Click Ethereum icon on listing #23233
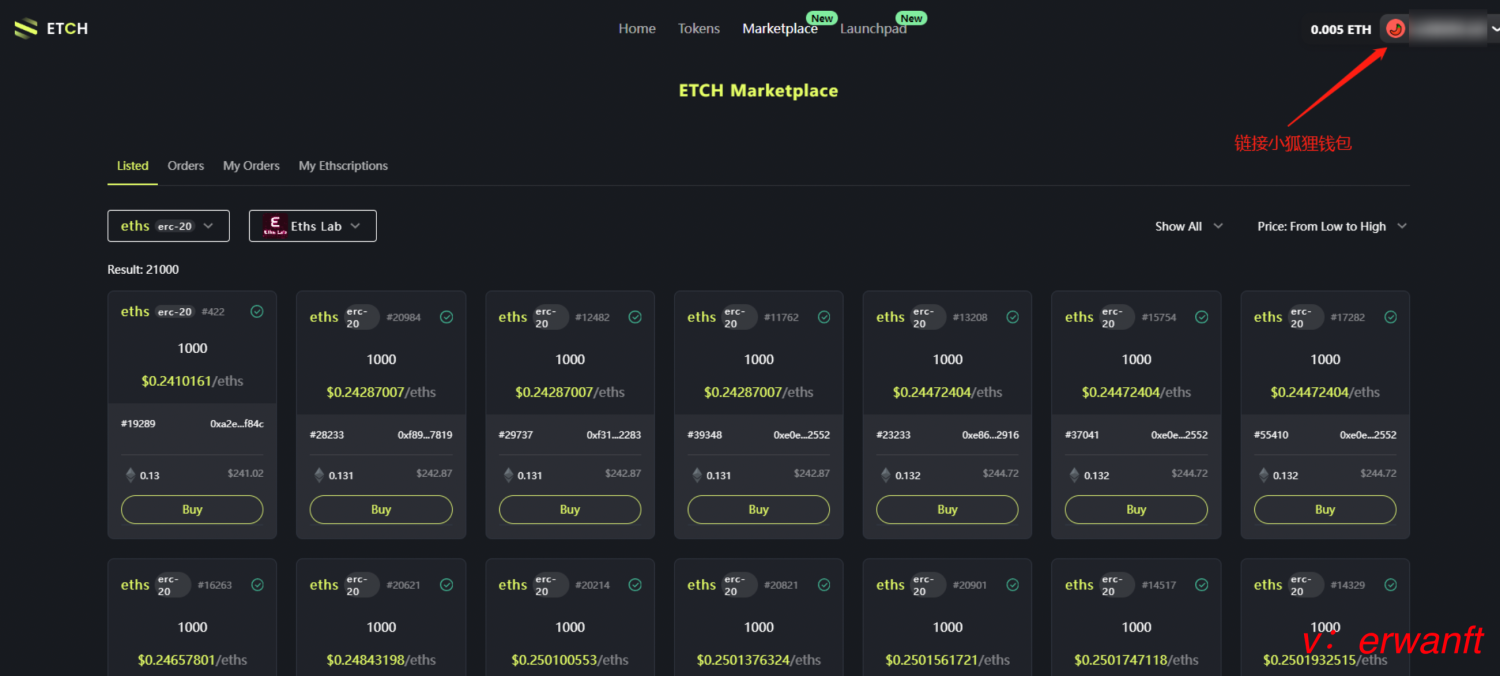 click(886, 475)
